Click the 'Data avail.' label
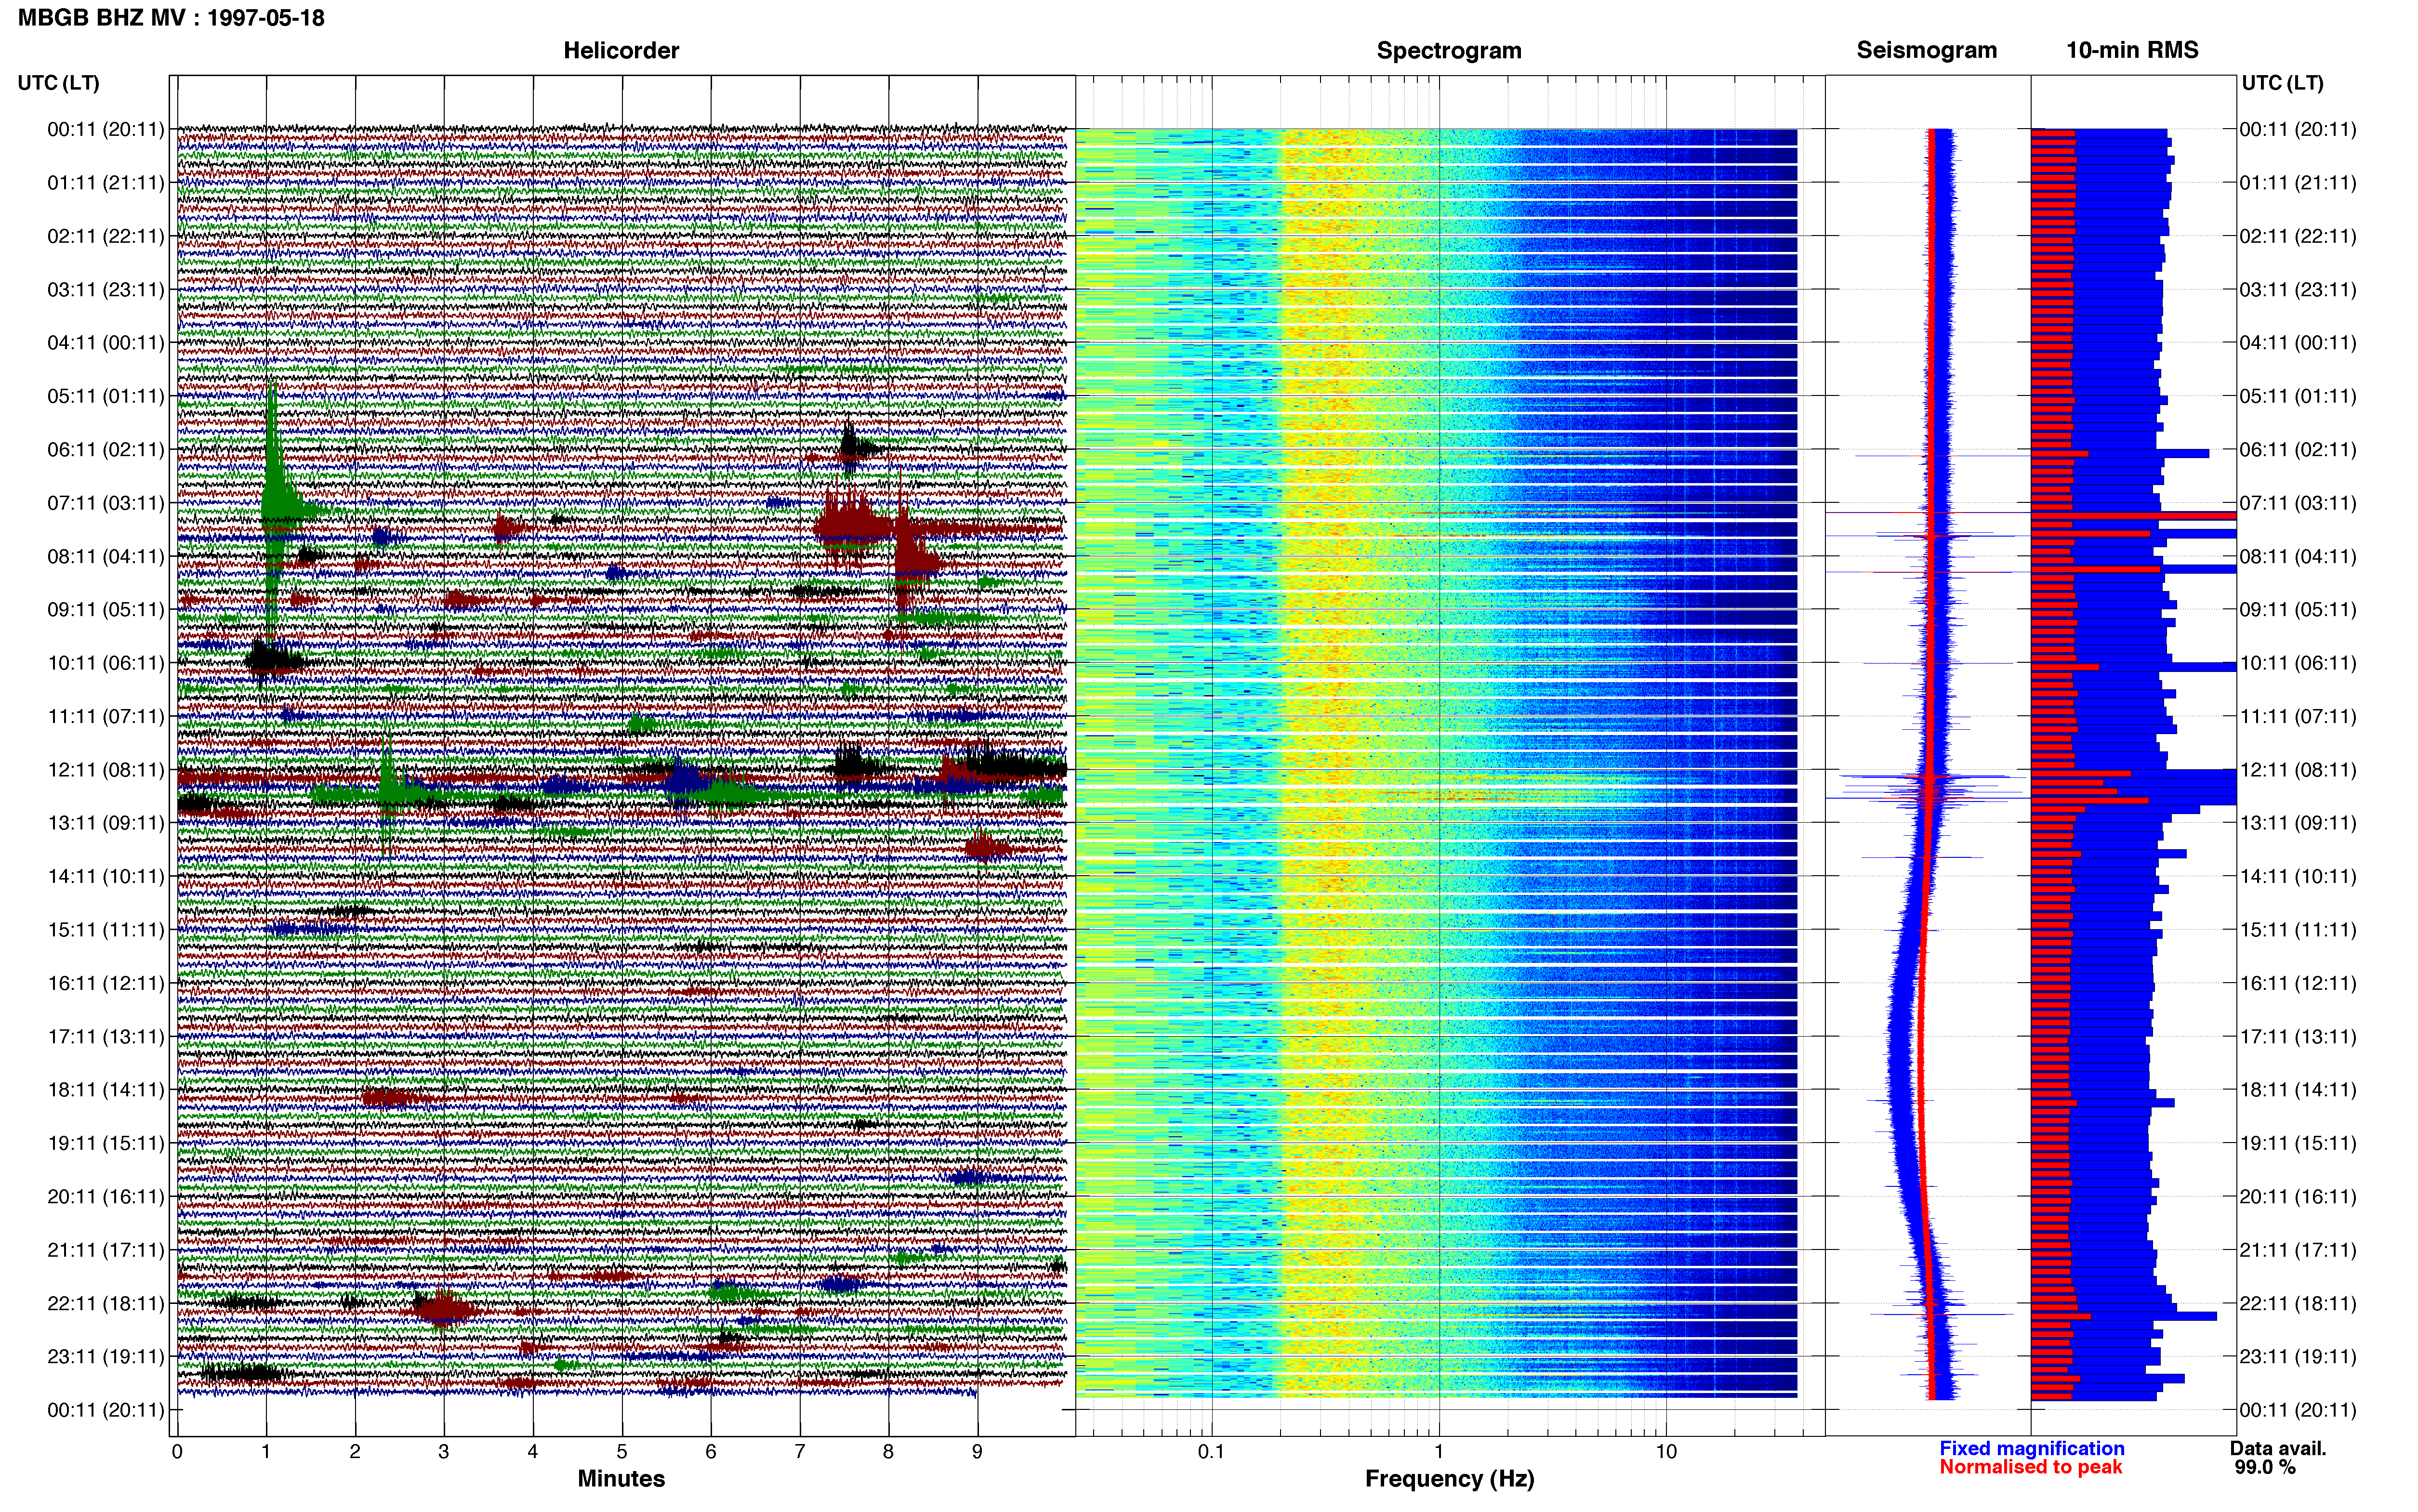 tap(2278, 1449)
